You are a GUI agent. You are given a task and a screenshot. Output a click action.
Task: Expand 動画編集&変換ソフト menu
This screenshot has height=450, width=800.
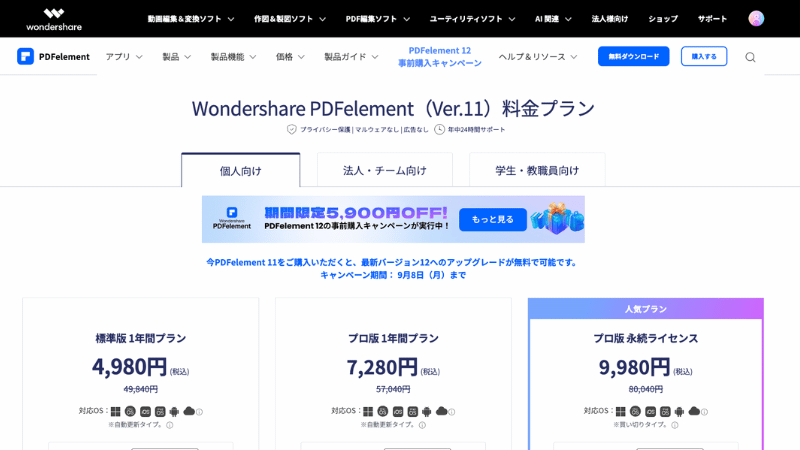191,19
